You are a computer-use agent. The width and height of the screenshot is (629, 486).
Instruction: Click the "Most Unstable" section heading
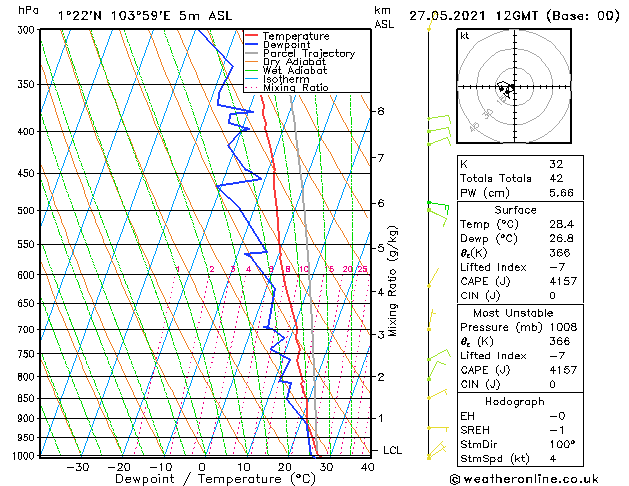click(513, 313)
